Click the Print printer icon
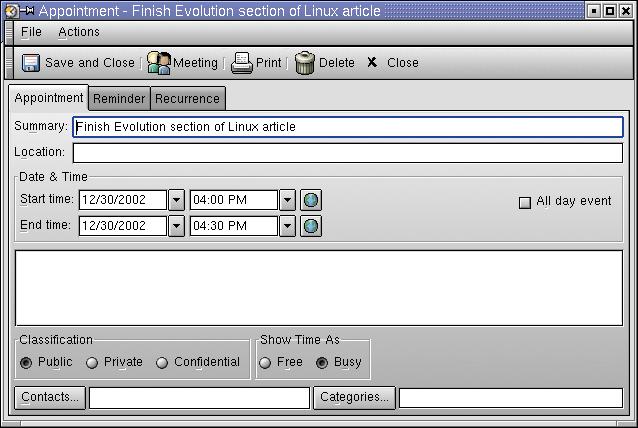 pyautogui.click(x=242, y=63)
